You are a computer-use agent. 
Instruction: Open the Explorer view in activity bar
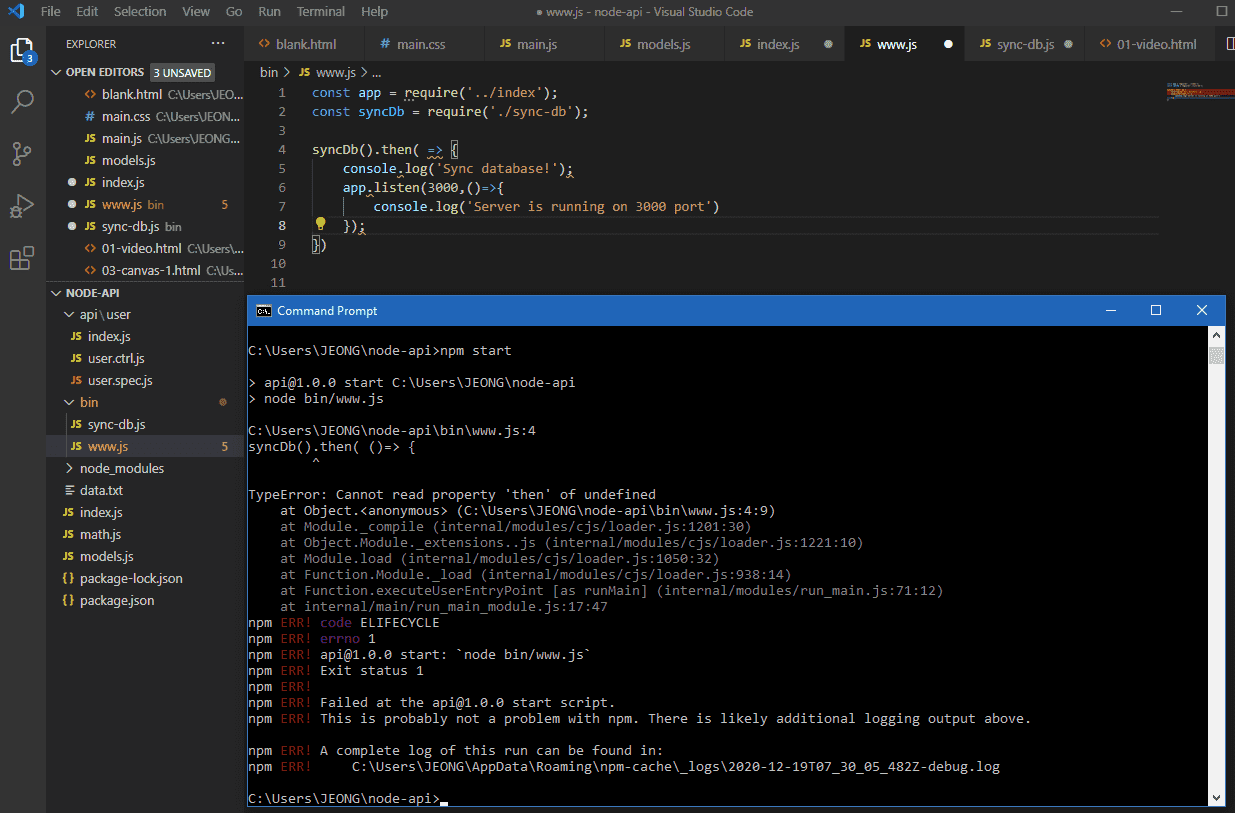22,50
